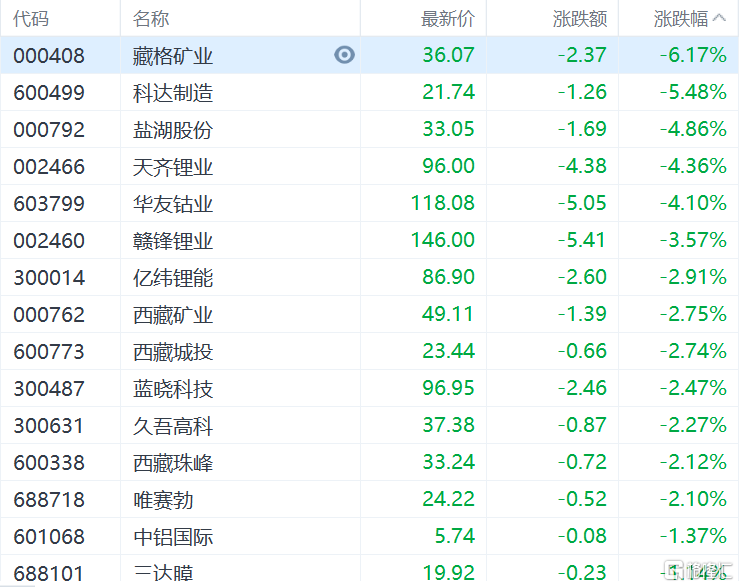Select stock code 300487

49,389
